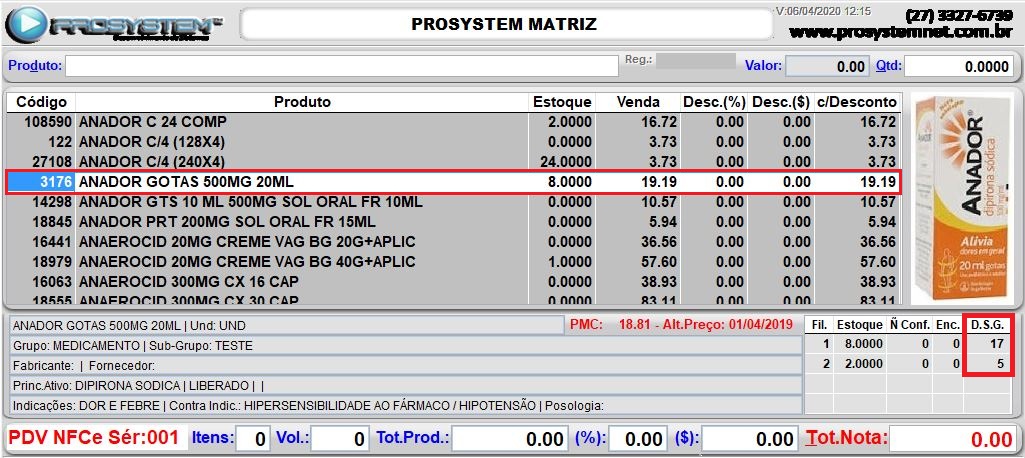The height and width of the screenshot is (458, 1025).
Task: Click the PDV NFCe Sér:001 label
Action: point(95,438)
